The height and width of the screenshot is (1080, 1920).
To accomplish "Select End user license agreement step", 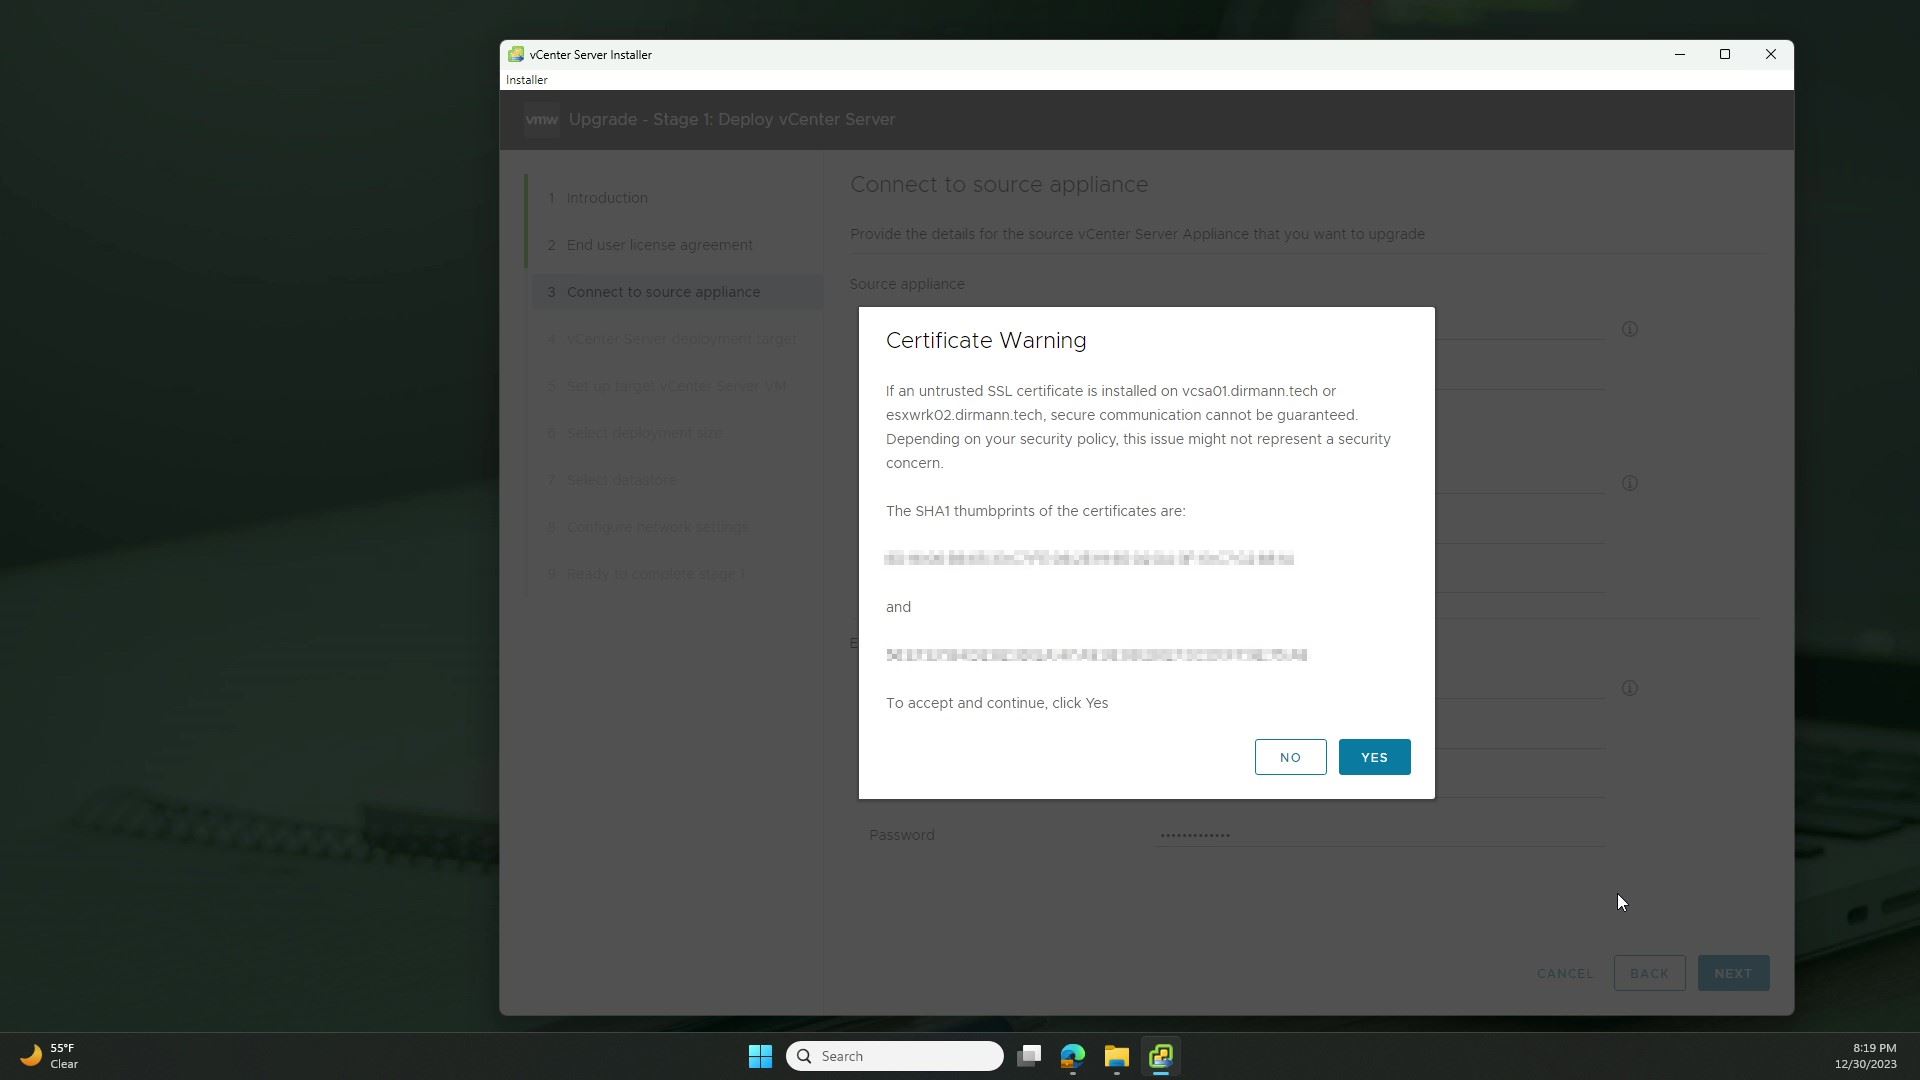I will pos(659,245).
